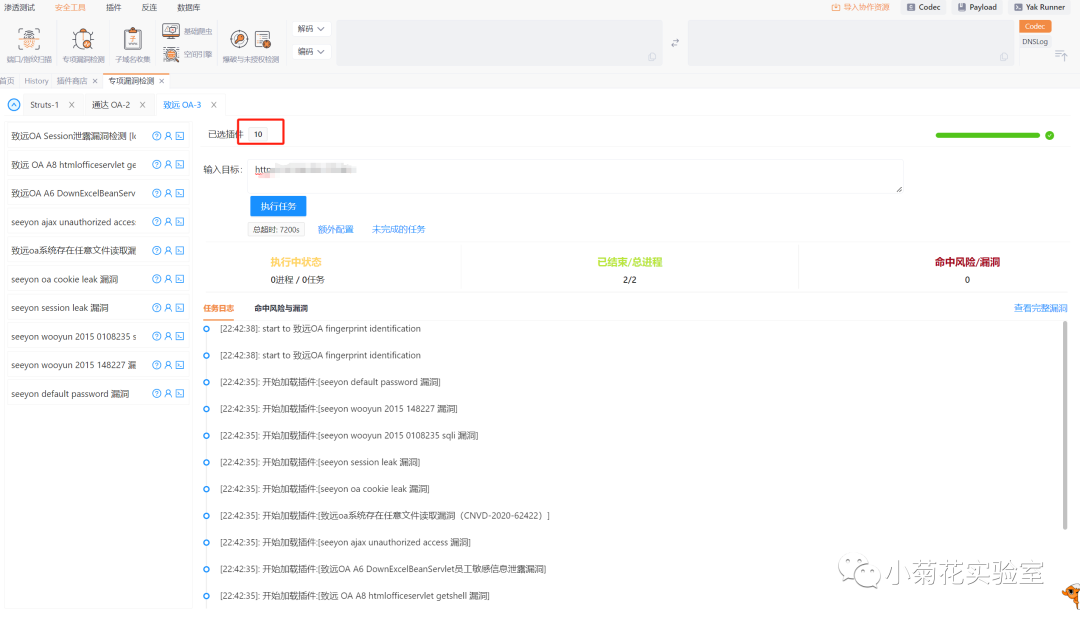Close the 致远 OA-3 sub-tab
The height and width of the screenshot is (620, 1080).
[214, 105]
